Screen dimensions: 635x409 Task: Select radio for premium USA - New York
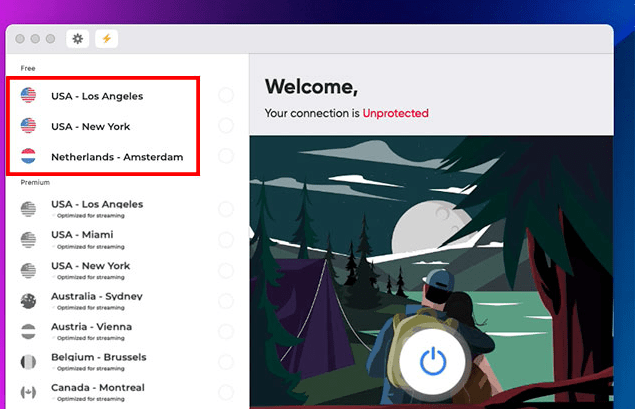pyautogui.click(x=226, y=271)
